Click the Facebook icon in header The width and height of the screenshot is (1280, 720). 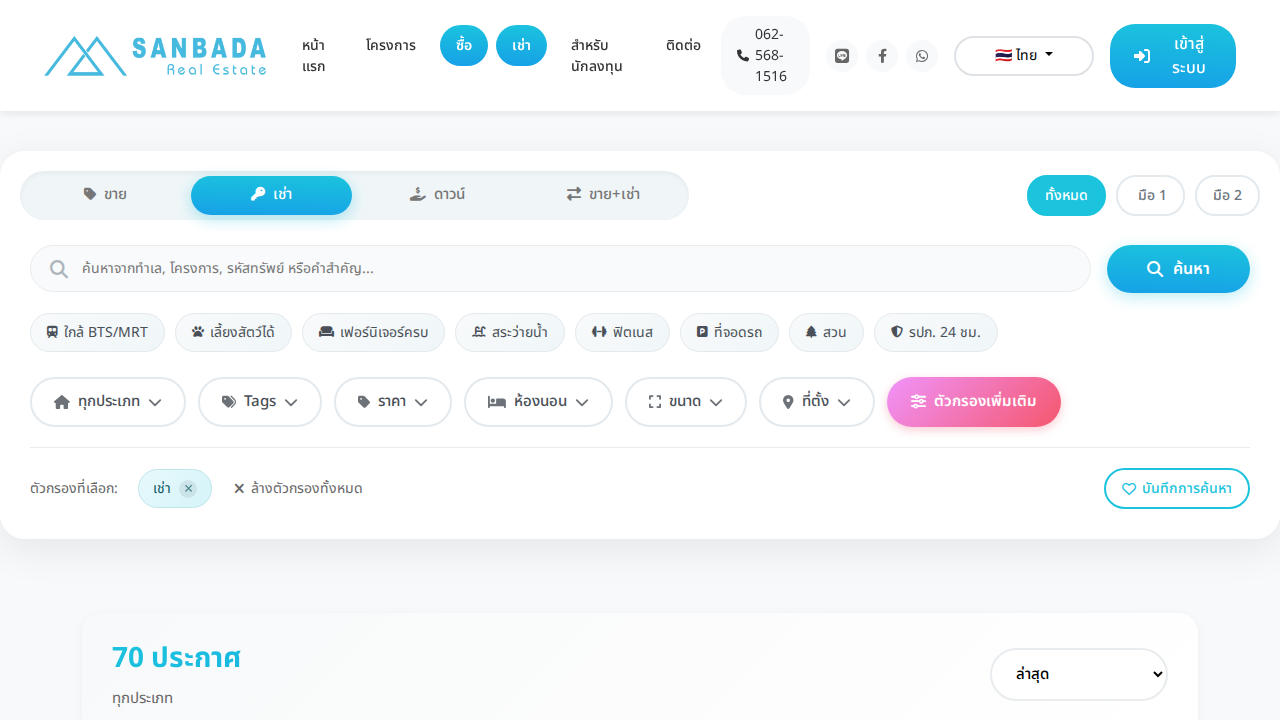coord(882,56)
